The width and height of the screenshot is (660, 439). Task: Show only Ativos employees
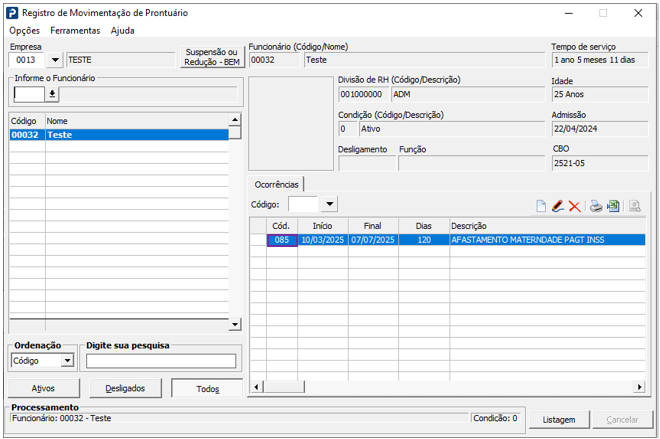click(x=43, y=388)
